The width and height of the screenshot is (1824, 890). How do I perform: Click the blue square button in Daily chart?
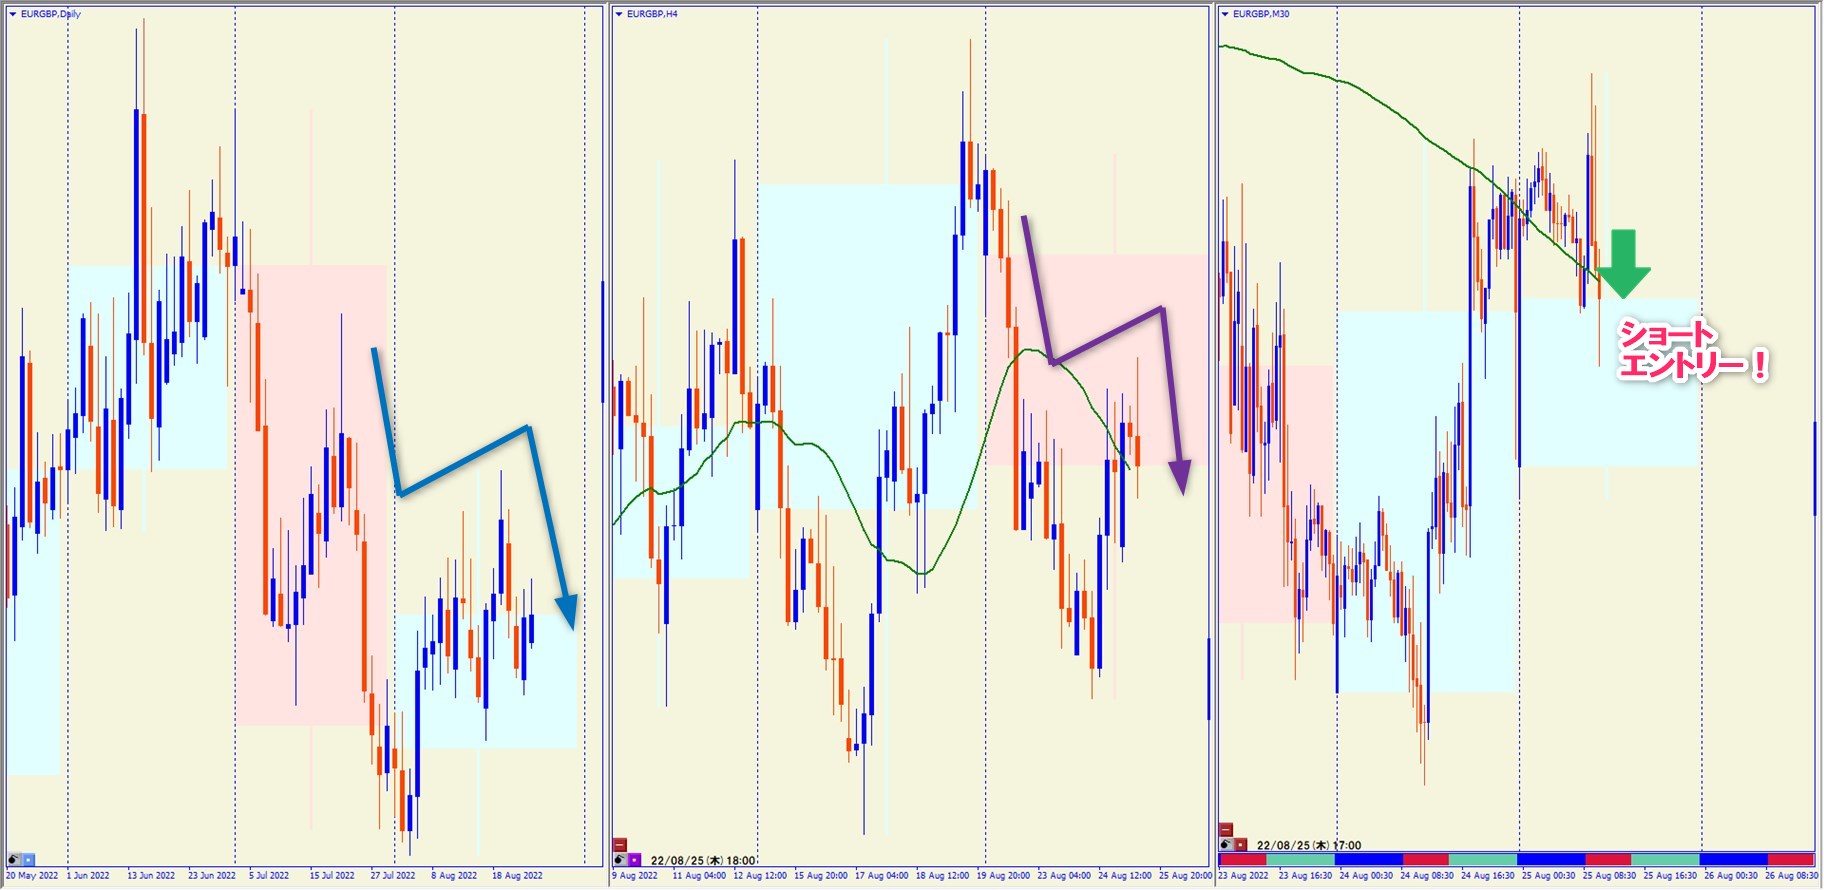29,859
